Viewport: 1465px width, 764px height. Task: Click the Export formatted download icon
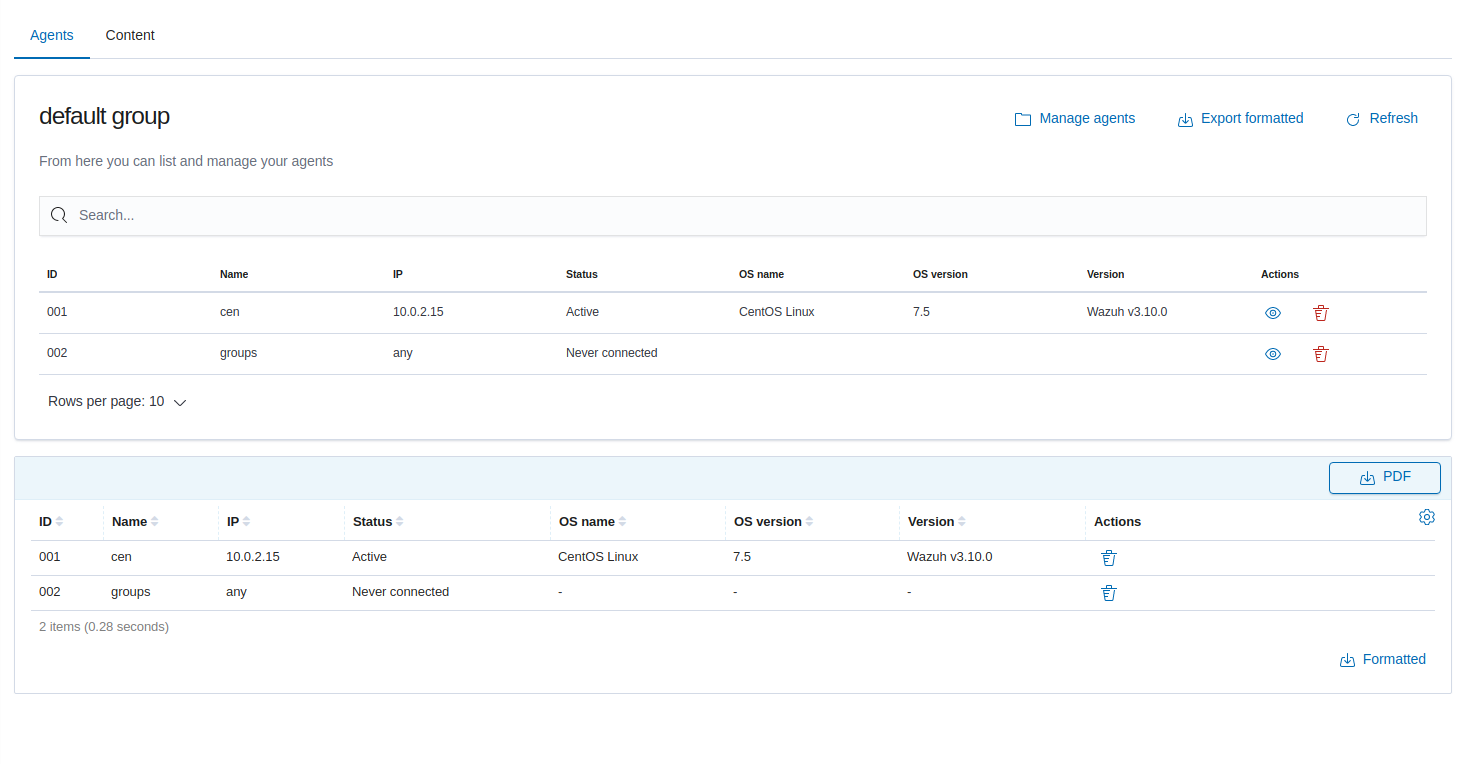point(1185,119)
